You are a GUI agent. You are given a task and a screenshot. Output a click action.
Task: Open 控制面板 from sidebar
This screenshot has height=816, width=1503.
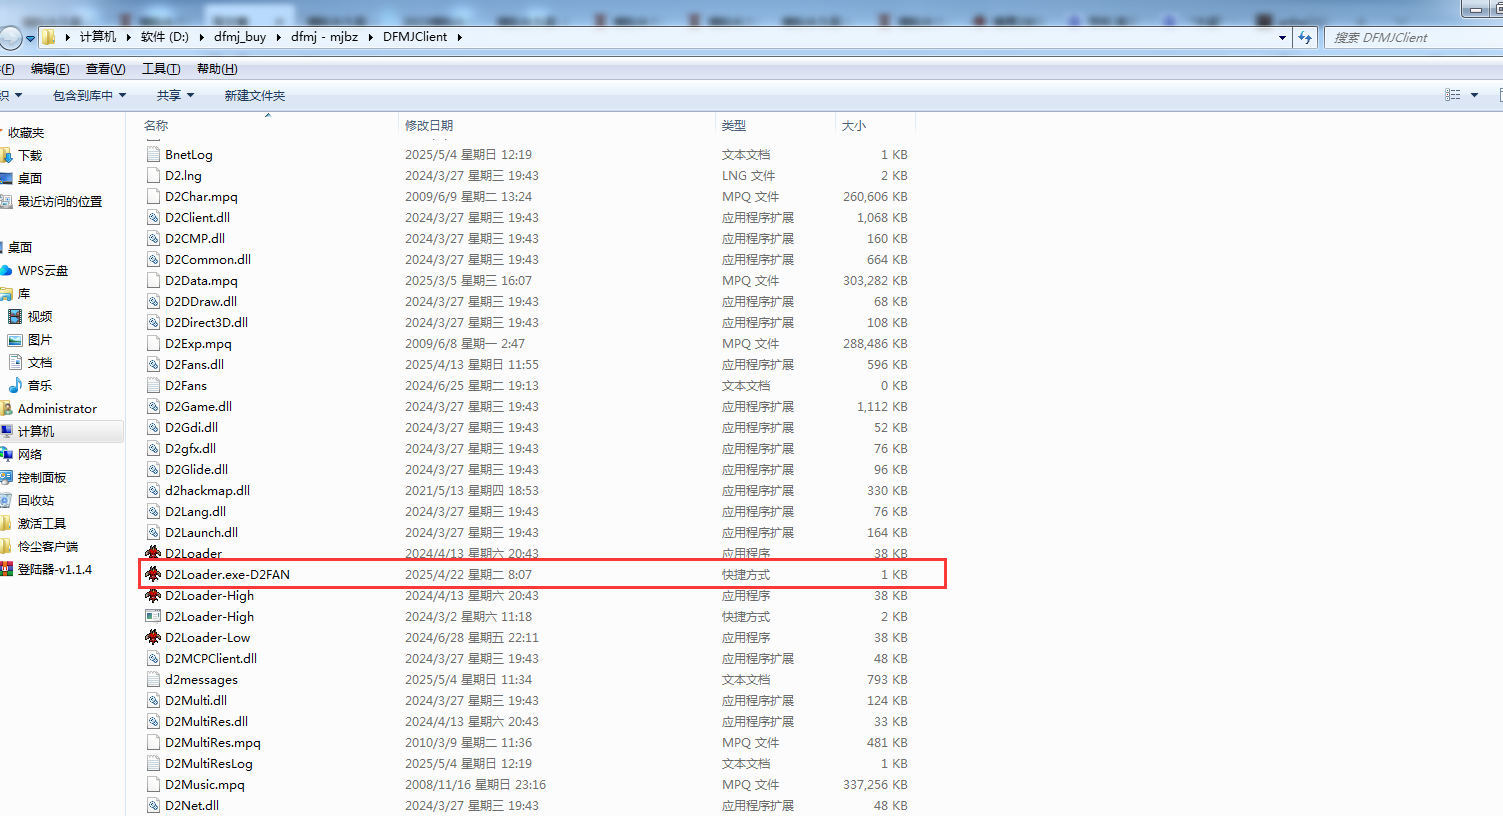(42, 478)
